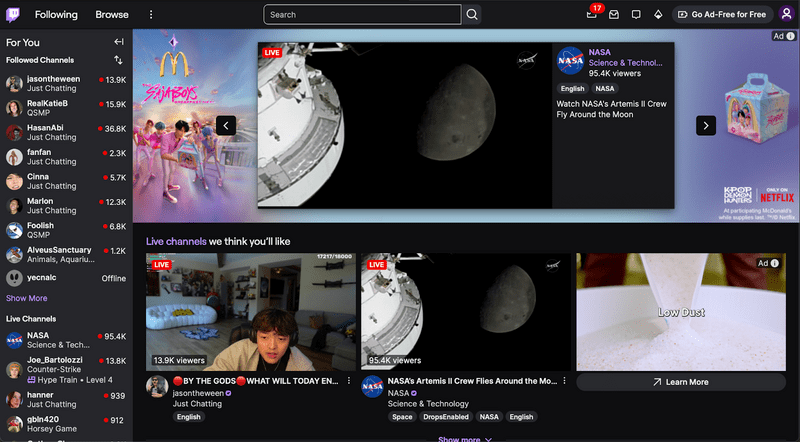Open options menu for jasontheween card
The height and width of the screenshot is (442, 800).
tap(349, 381)
